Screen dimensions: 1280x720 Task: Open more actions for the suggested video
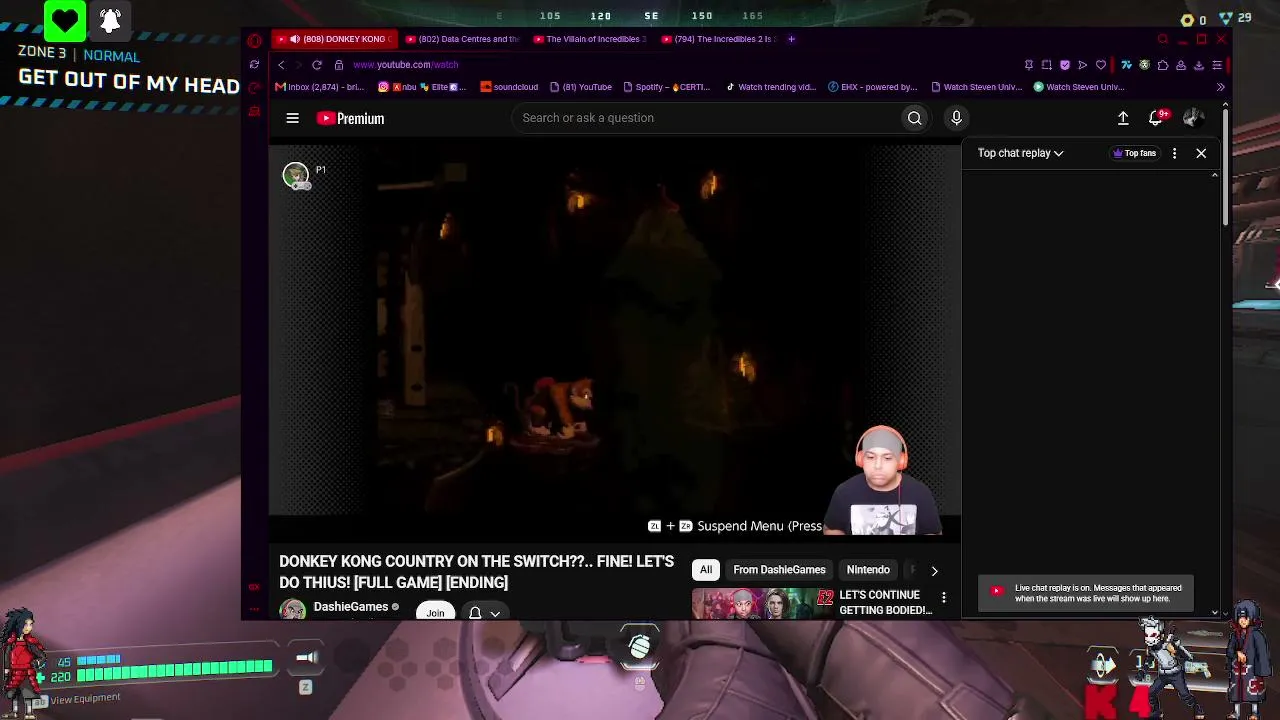943,598
